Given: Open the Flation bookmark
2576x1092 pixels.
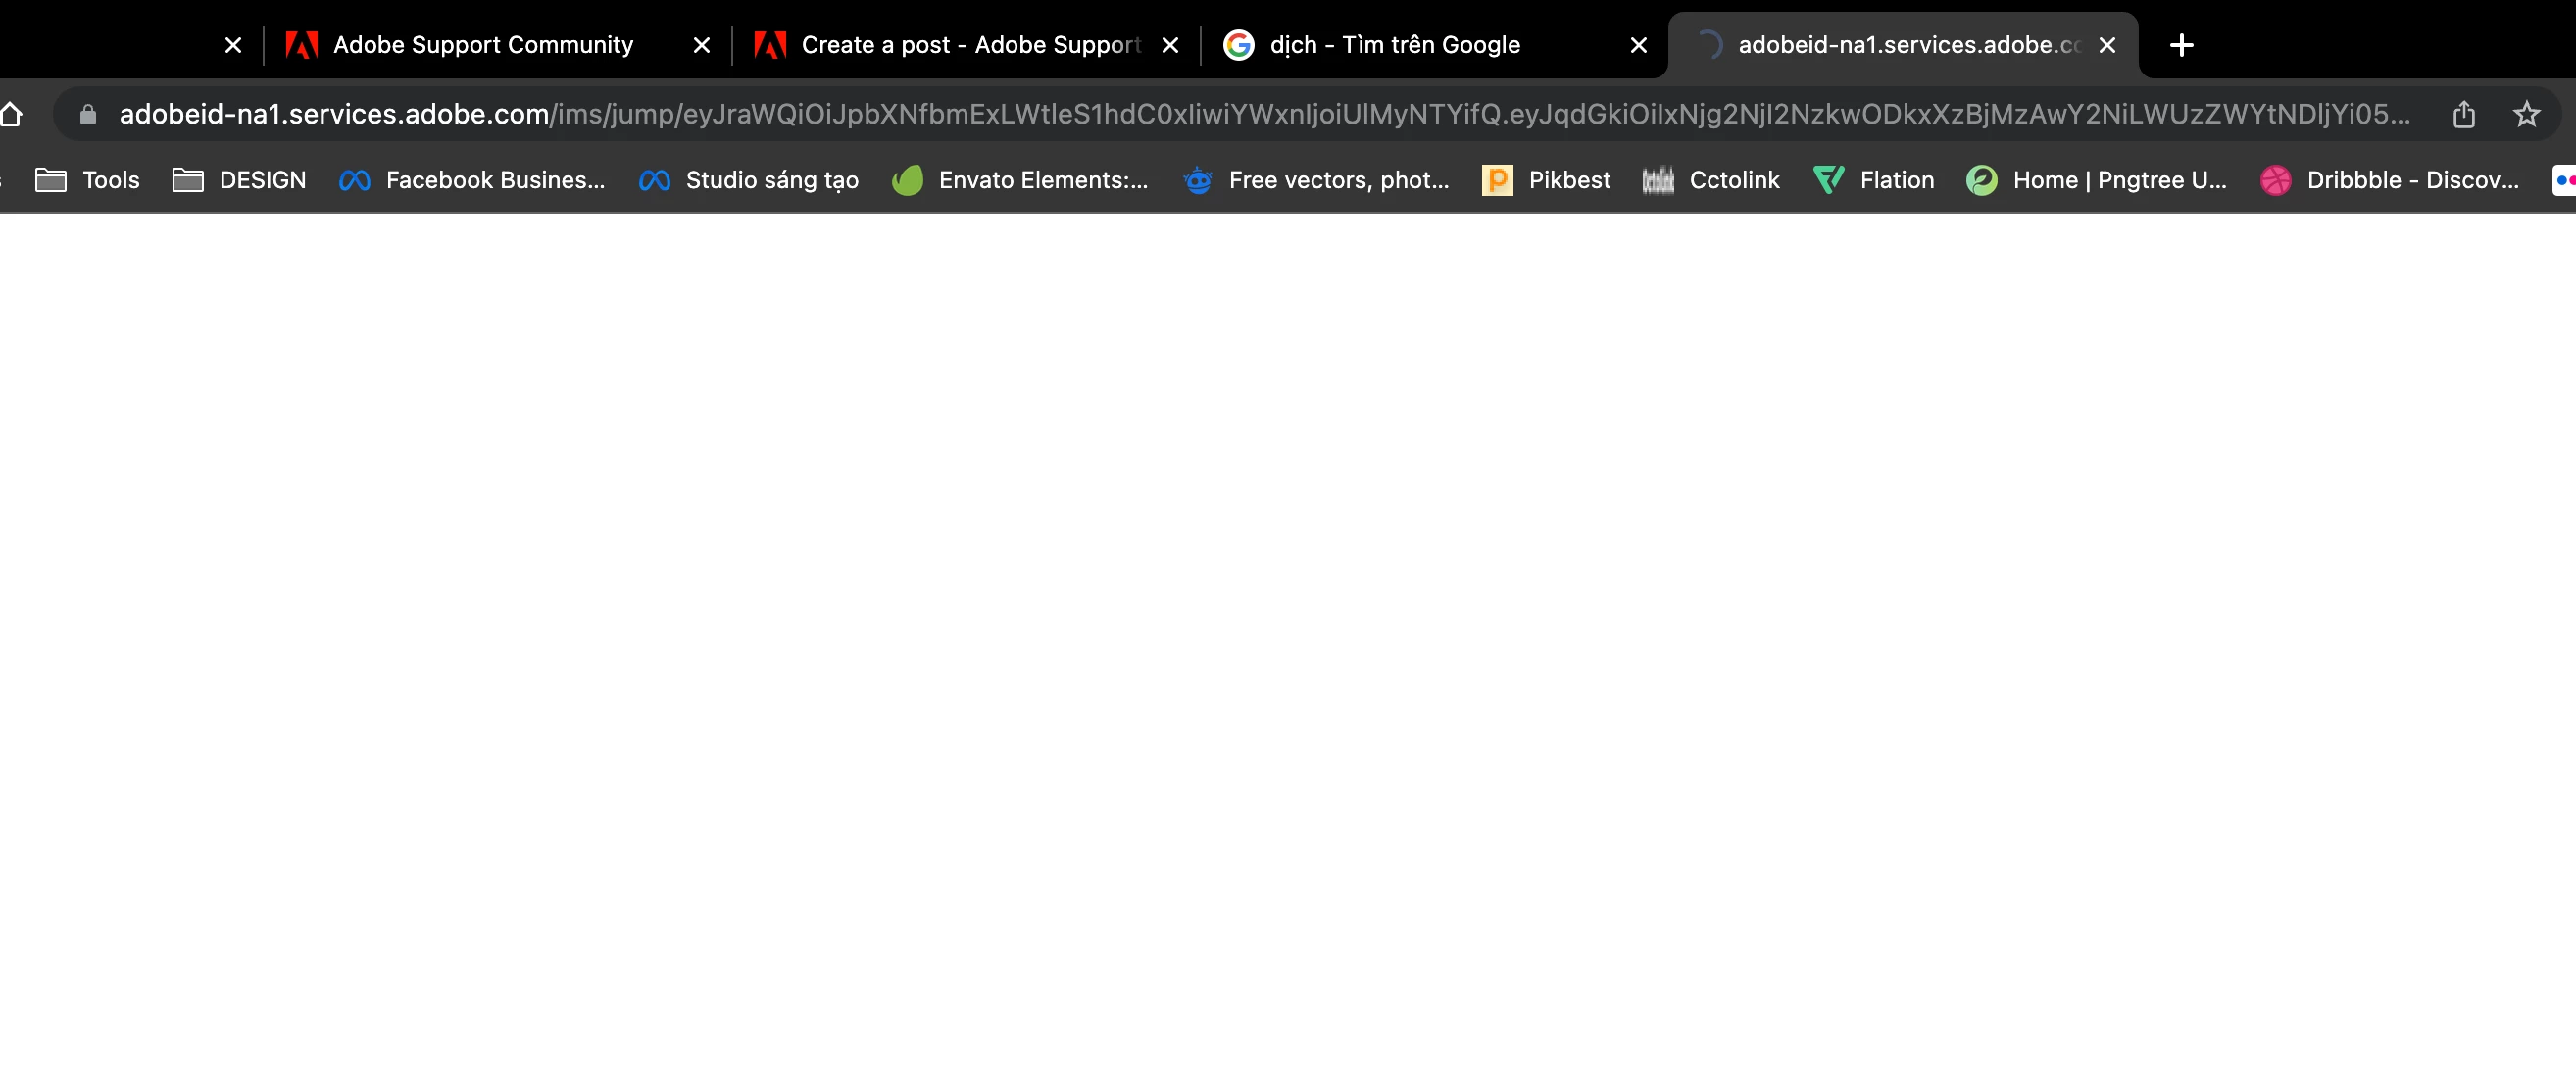Looking at the screenshot, I should point(1874,180).
